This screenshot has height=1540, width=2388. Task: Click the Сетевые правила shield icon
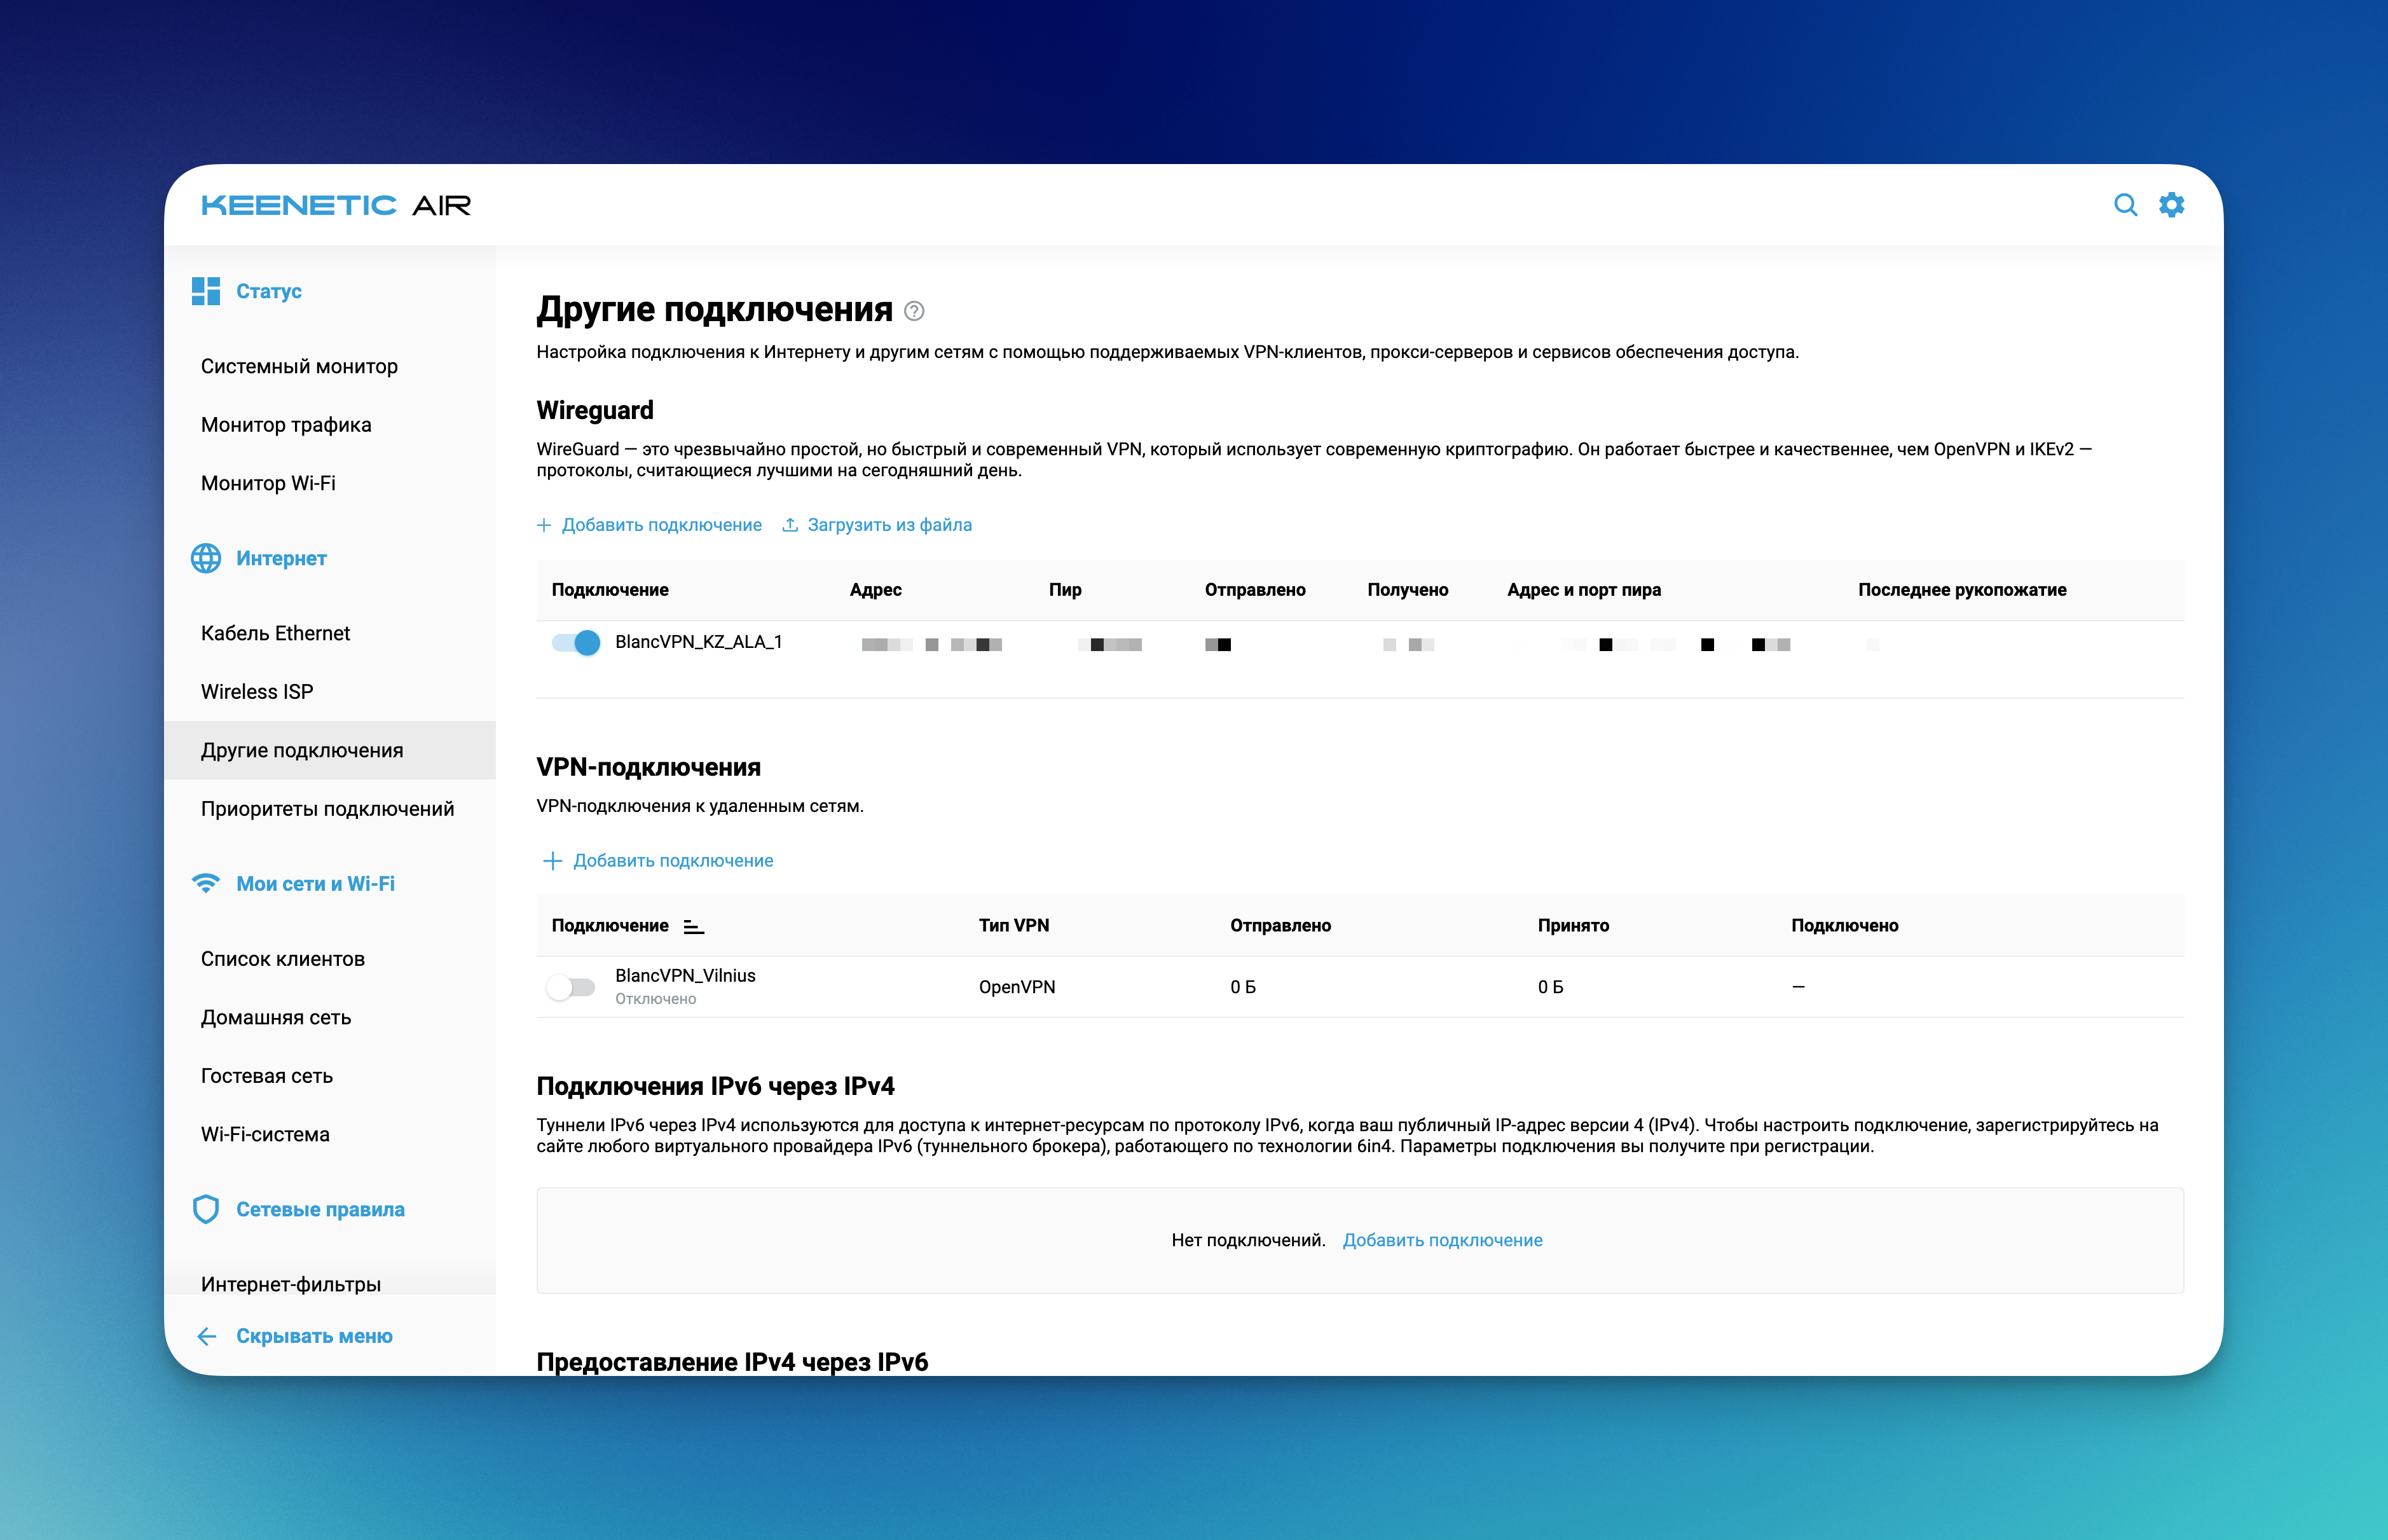206,1209
